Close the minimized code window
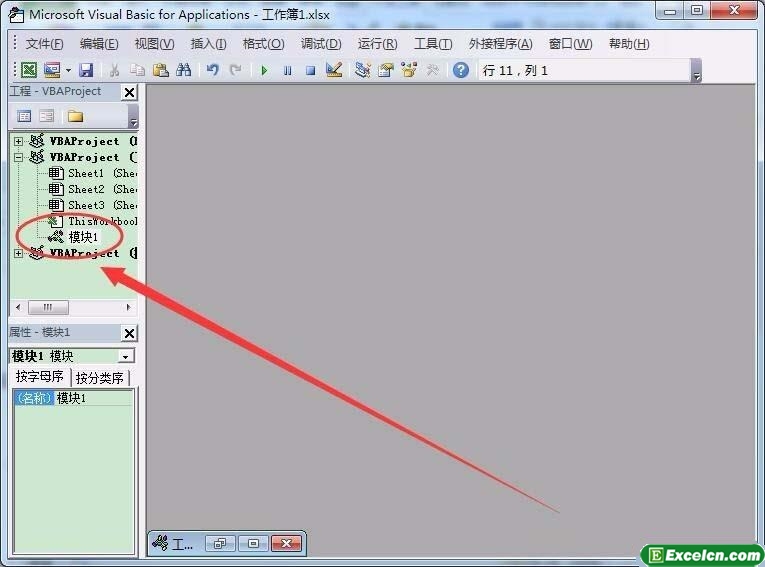The image size is (765, 567). pos(286,543)
